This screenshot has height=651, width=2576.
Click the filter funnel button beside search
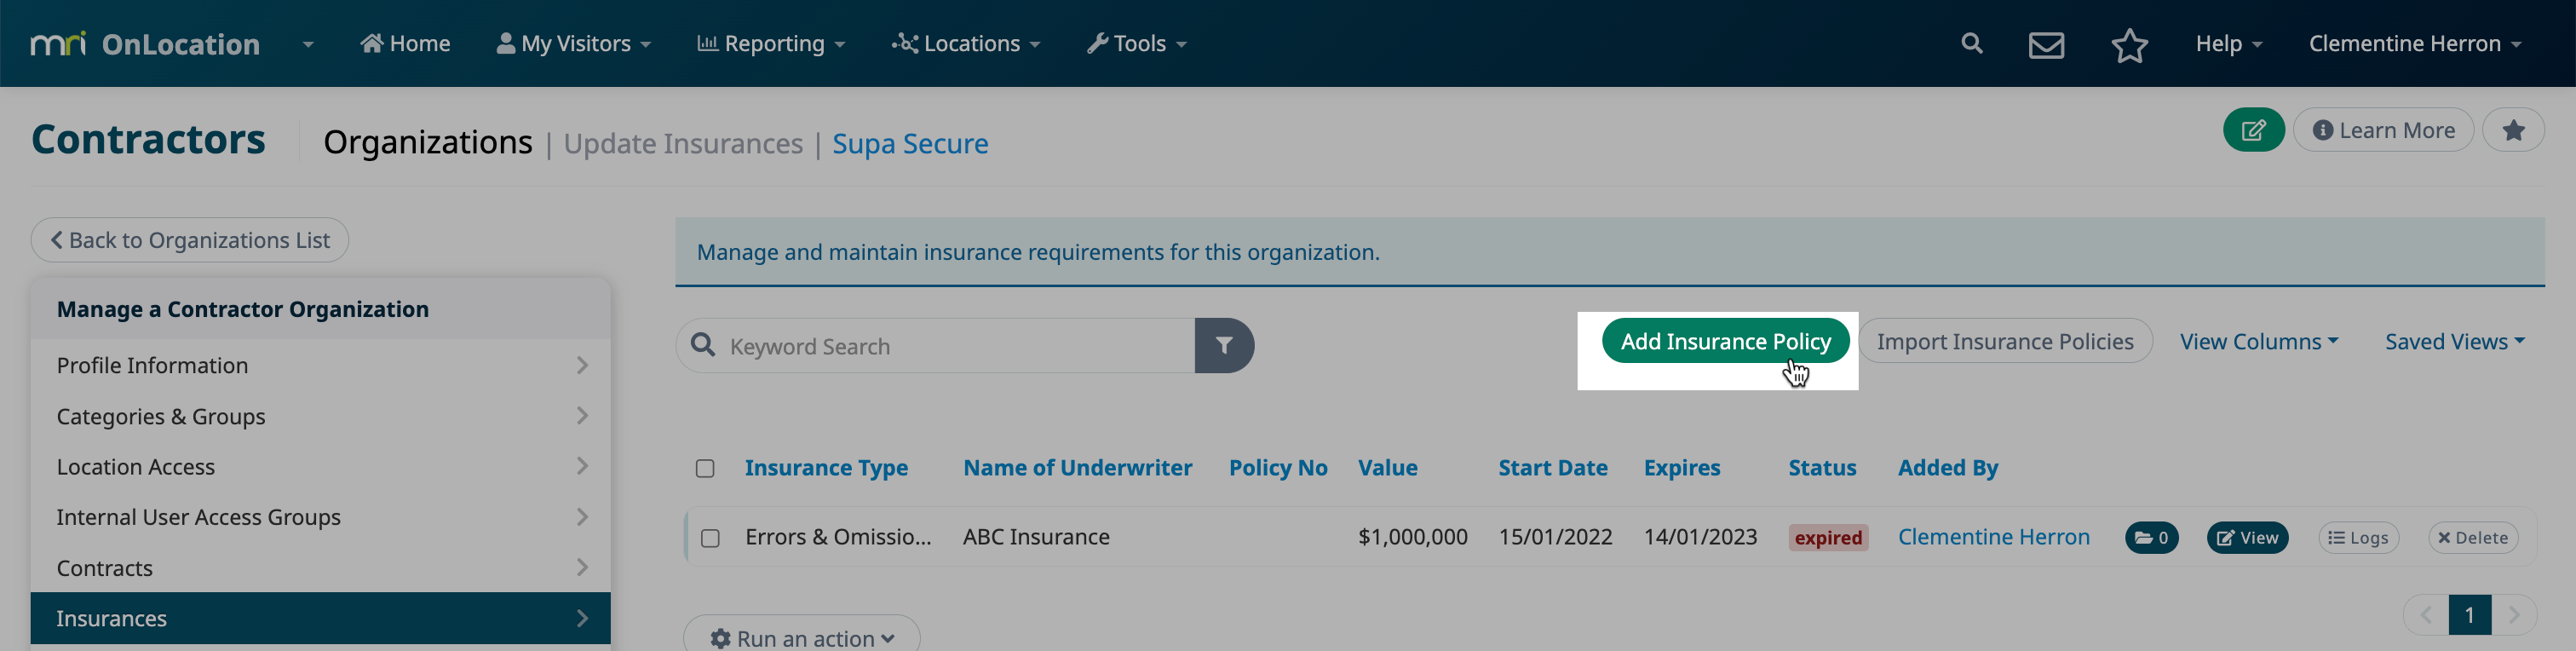pyautogui.click(x=1224, y=346)
